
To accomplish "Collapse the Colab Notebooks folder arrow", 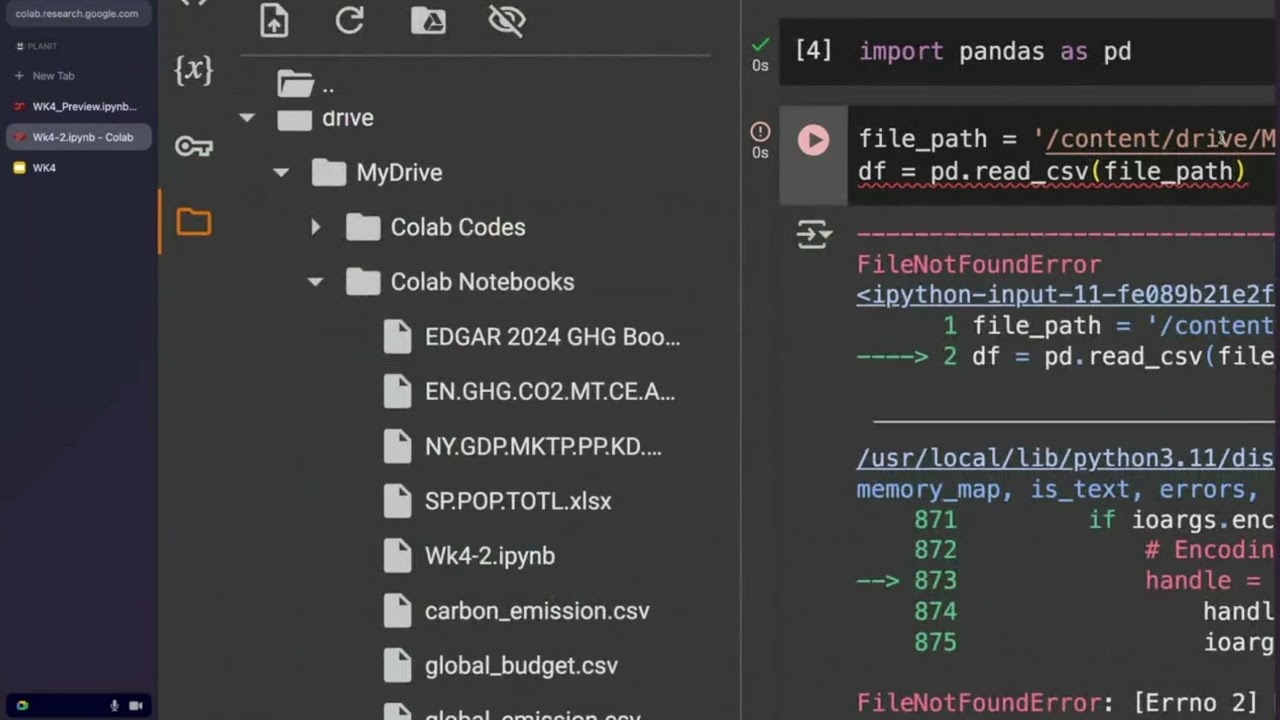I will 315,282.
